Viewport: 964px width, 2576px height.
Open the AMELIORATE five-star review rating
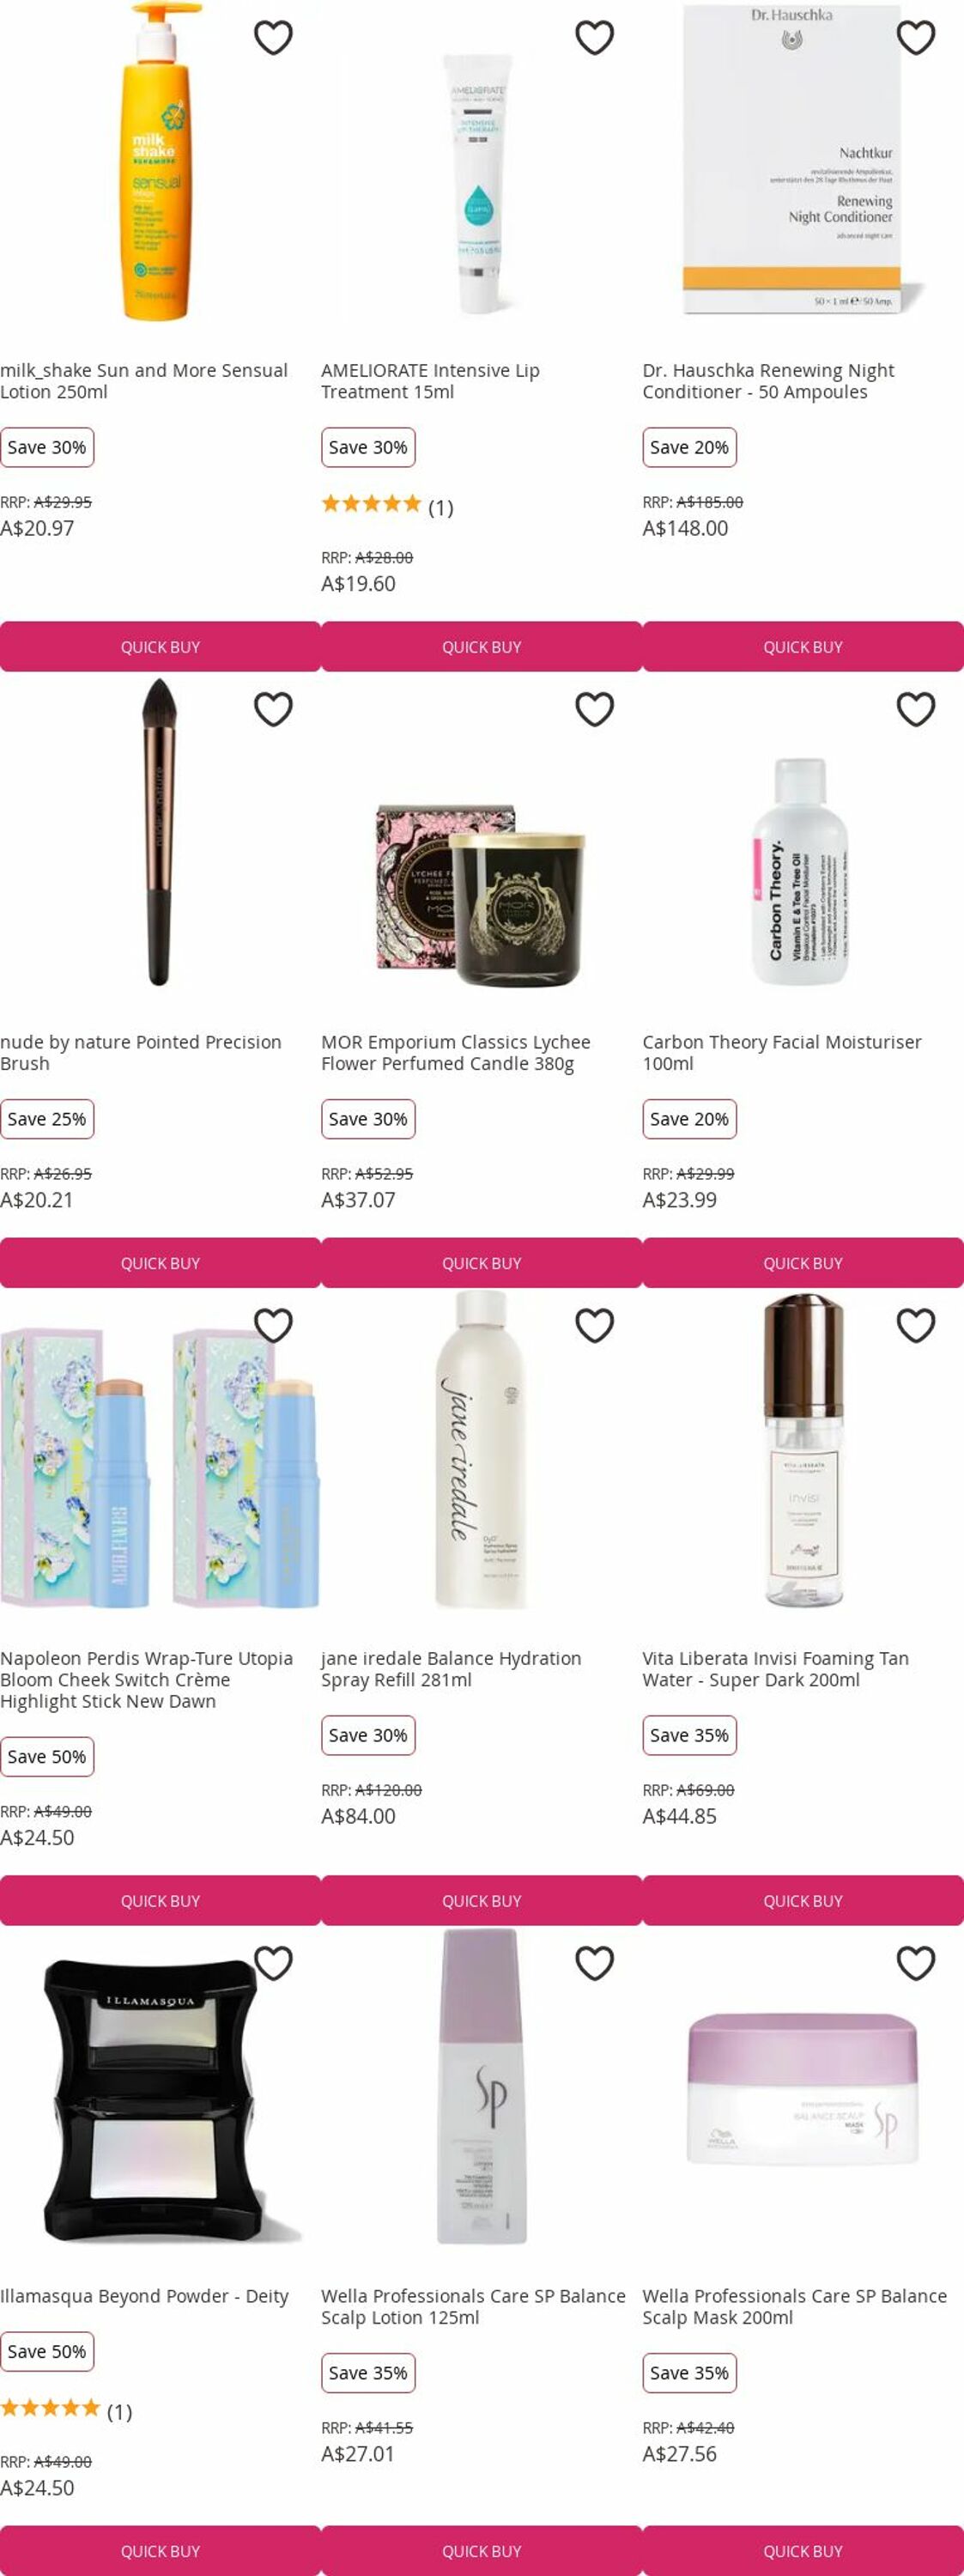point(387,505)
